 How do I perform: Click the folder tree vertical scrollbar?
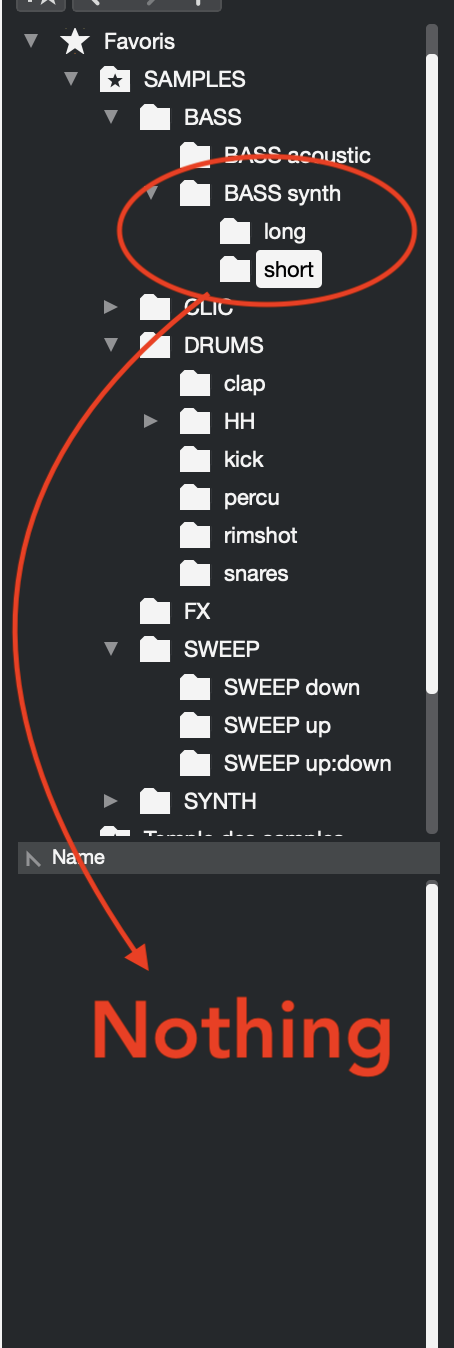pos(432,374)
